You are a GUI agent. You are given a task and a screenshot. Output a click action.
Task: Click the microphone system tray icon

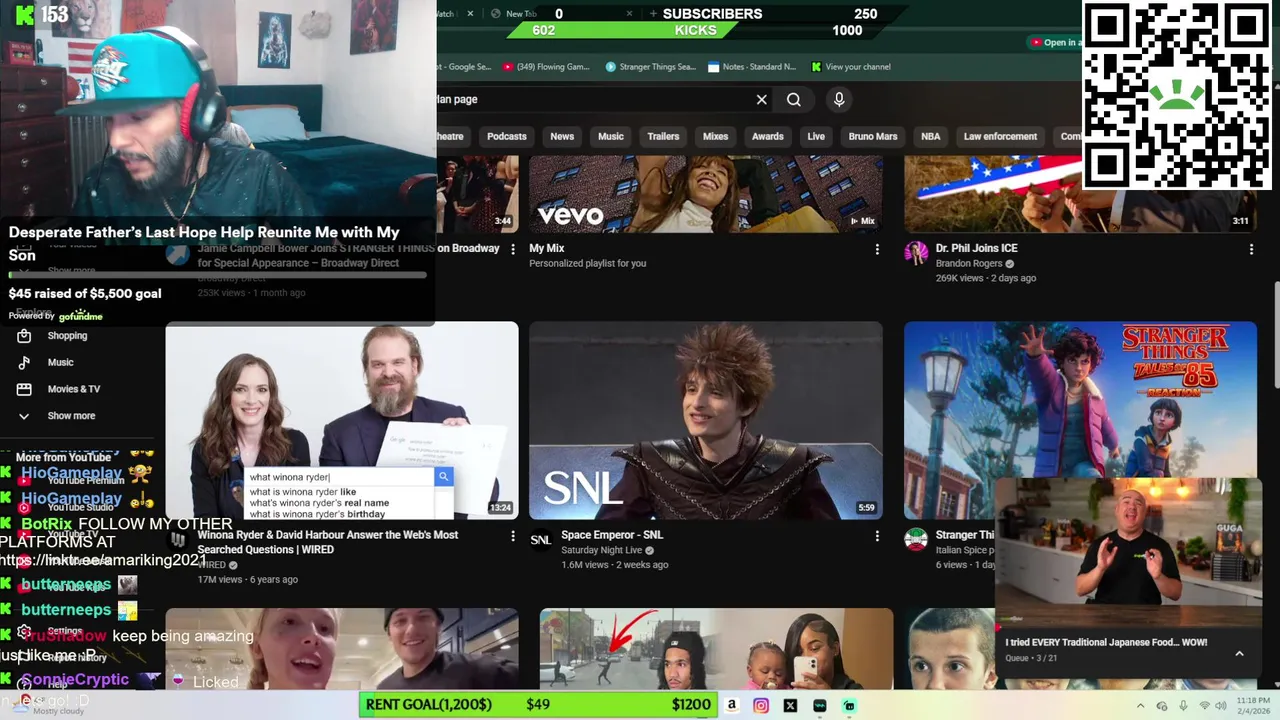click(1183, 706)
